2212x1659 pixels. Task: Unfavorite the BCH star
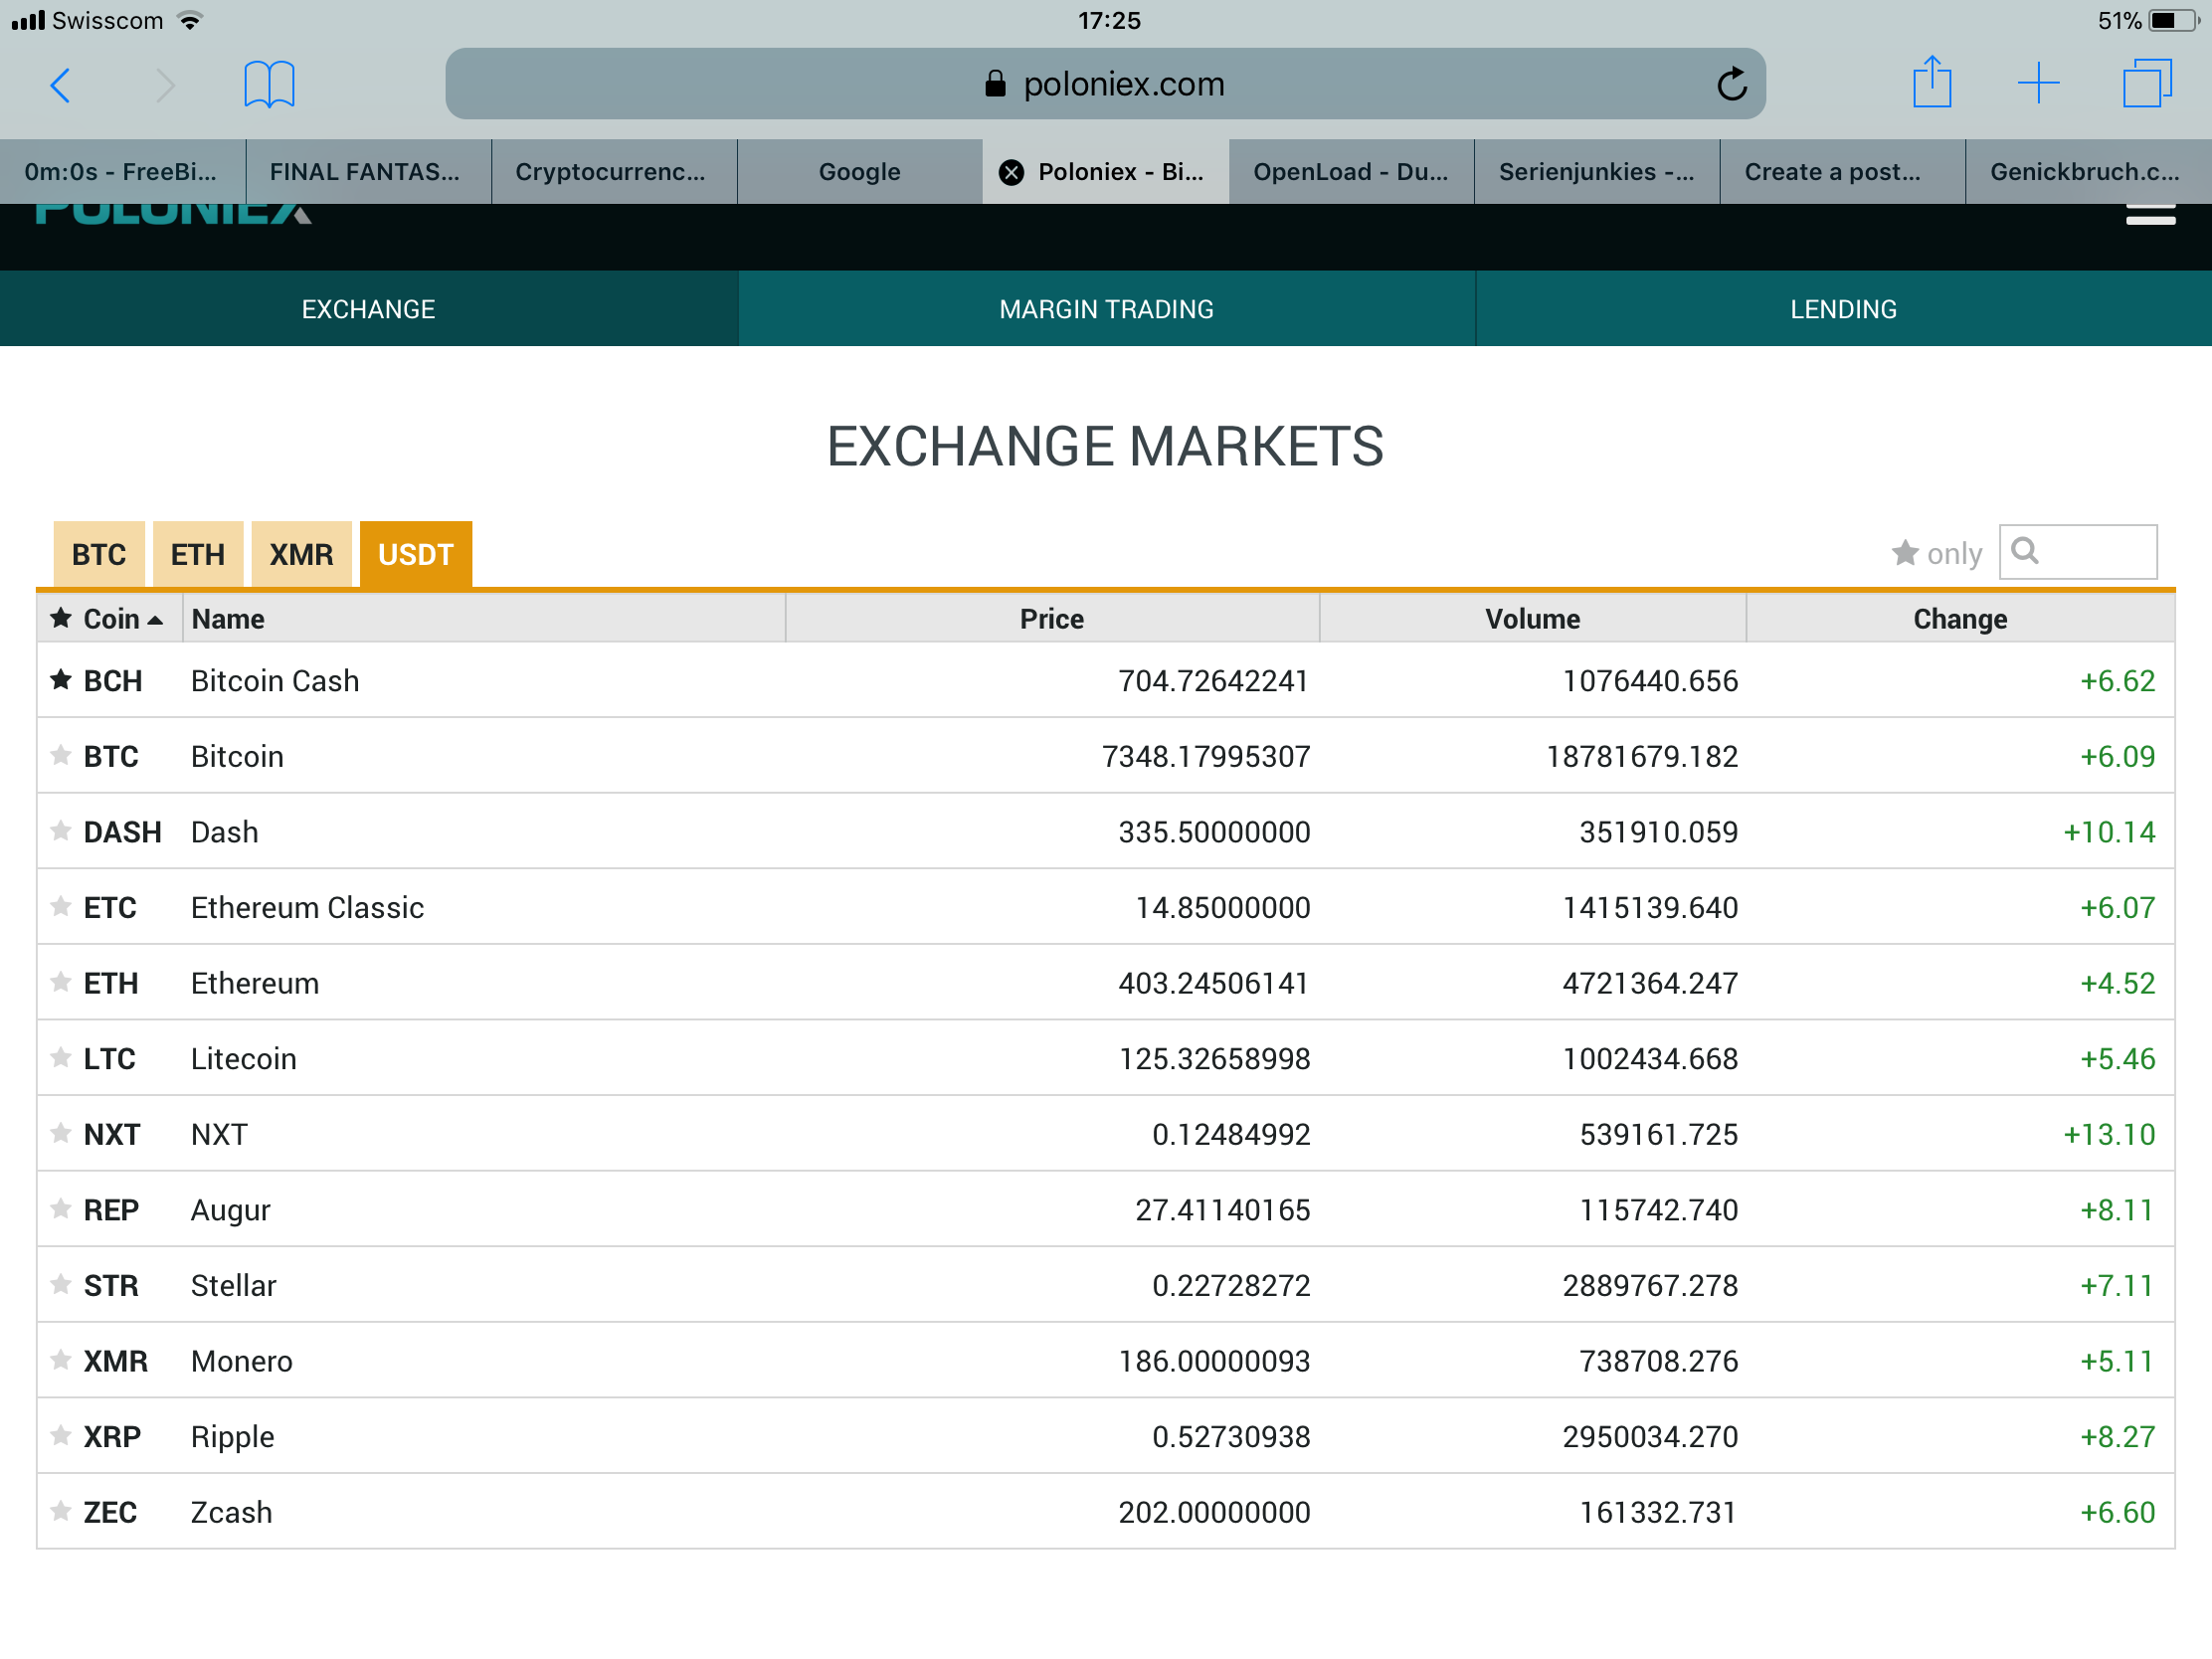(x=61, y=679)
